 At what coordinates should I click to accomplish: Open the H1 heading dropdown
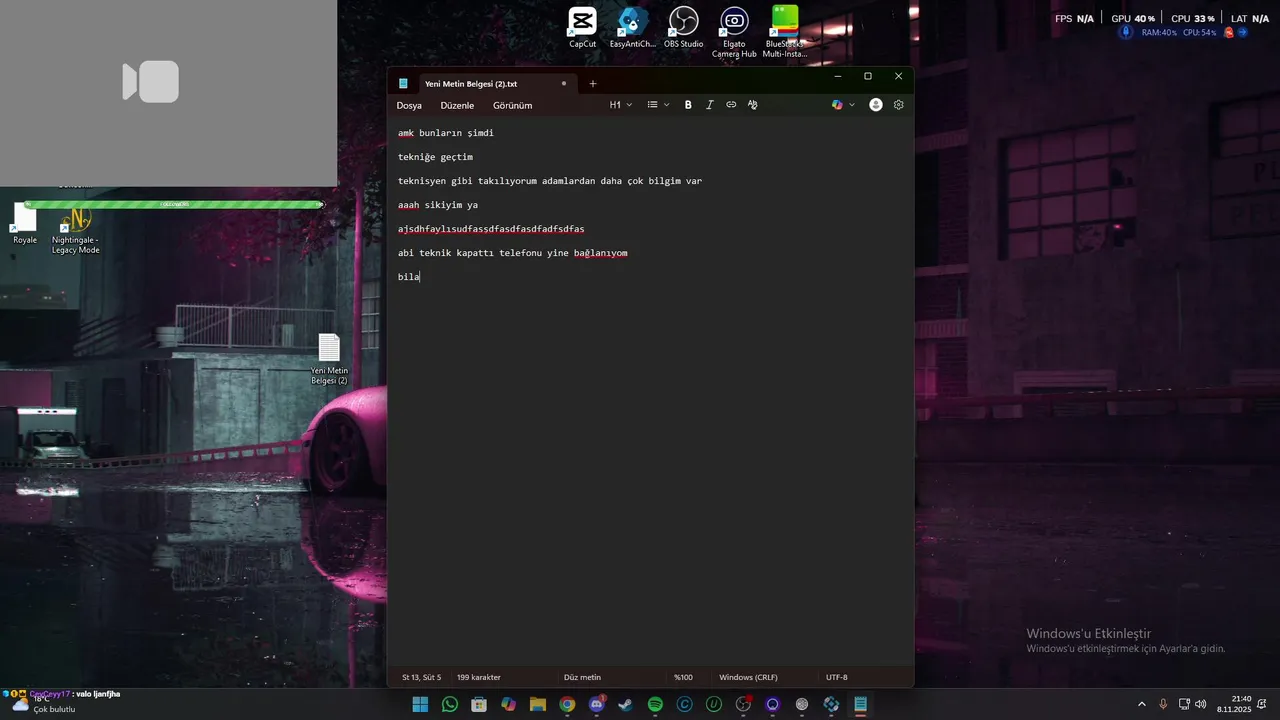[x=621, y=105]
